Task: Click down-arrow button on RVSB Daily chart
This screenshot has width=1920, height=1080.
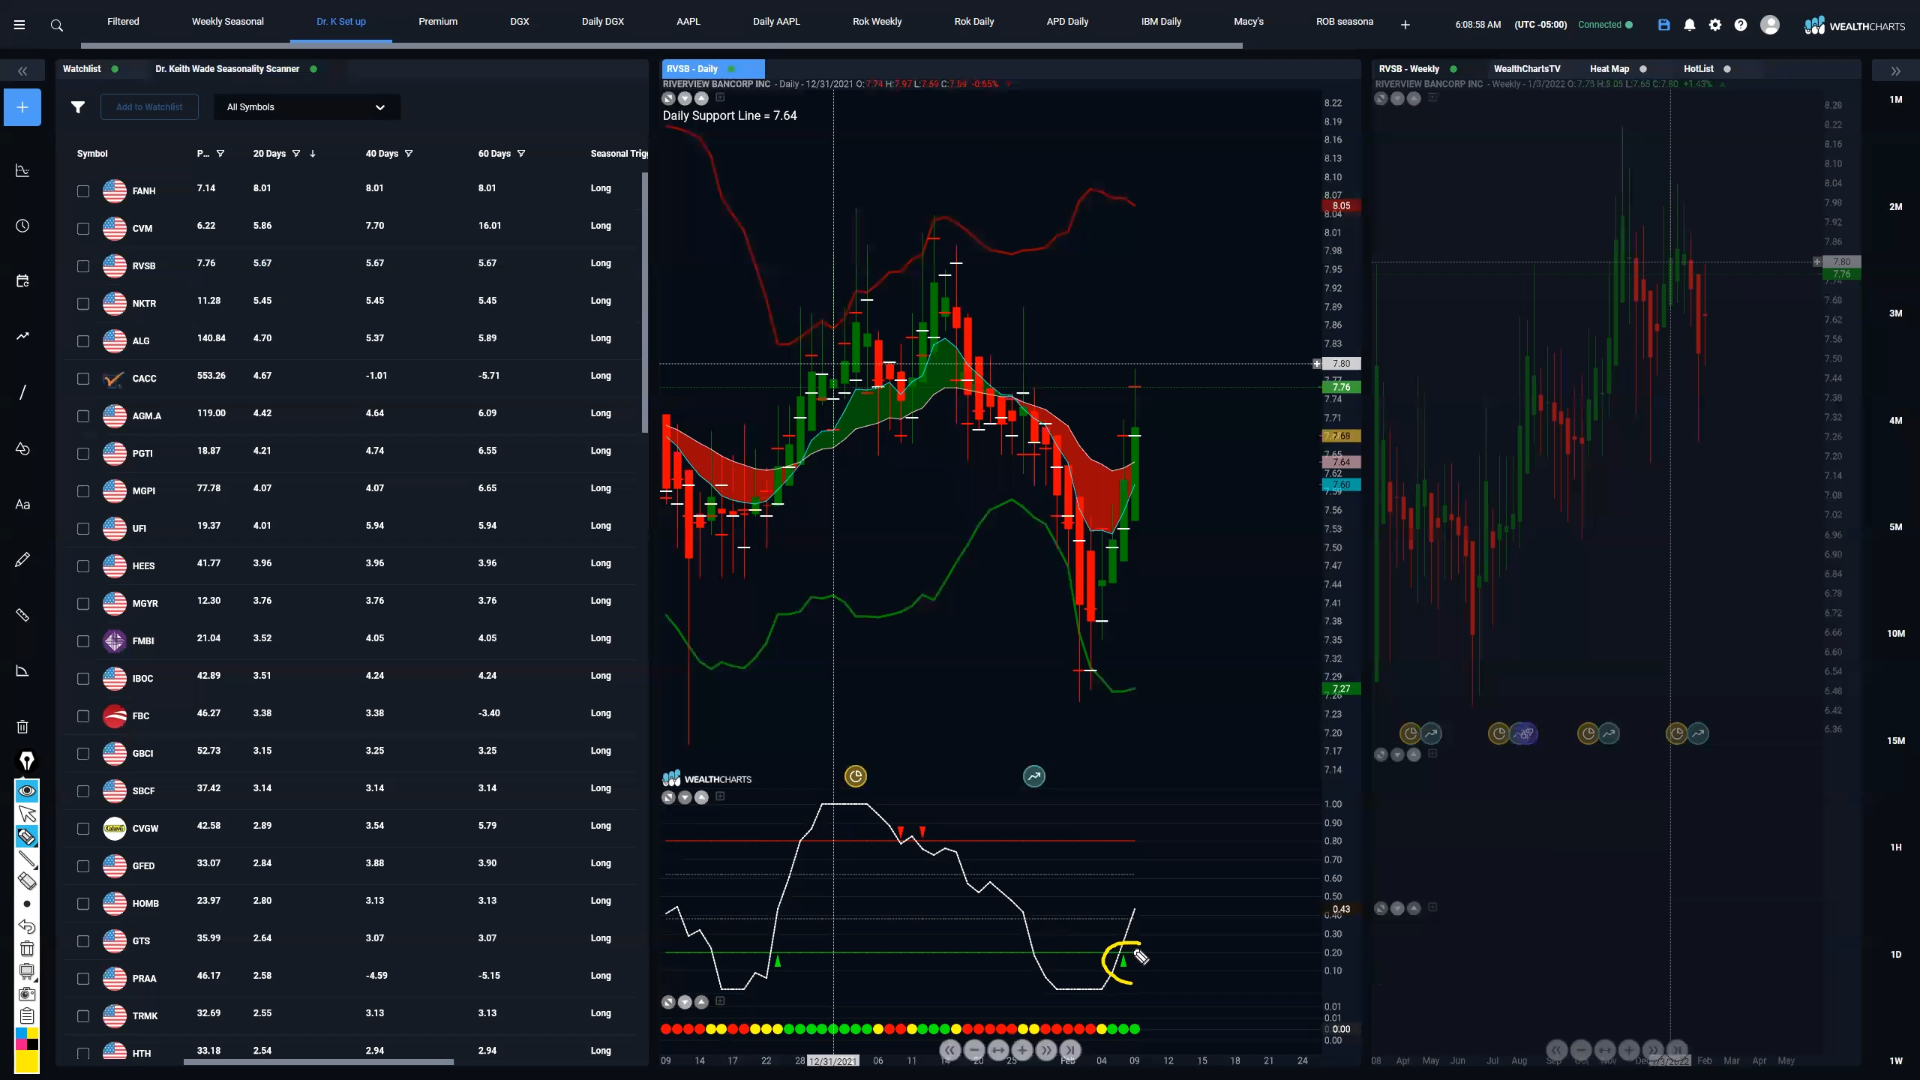Action: (x=685, y=98)
